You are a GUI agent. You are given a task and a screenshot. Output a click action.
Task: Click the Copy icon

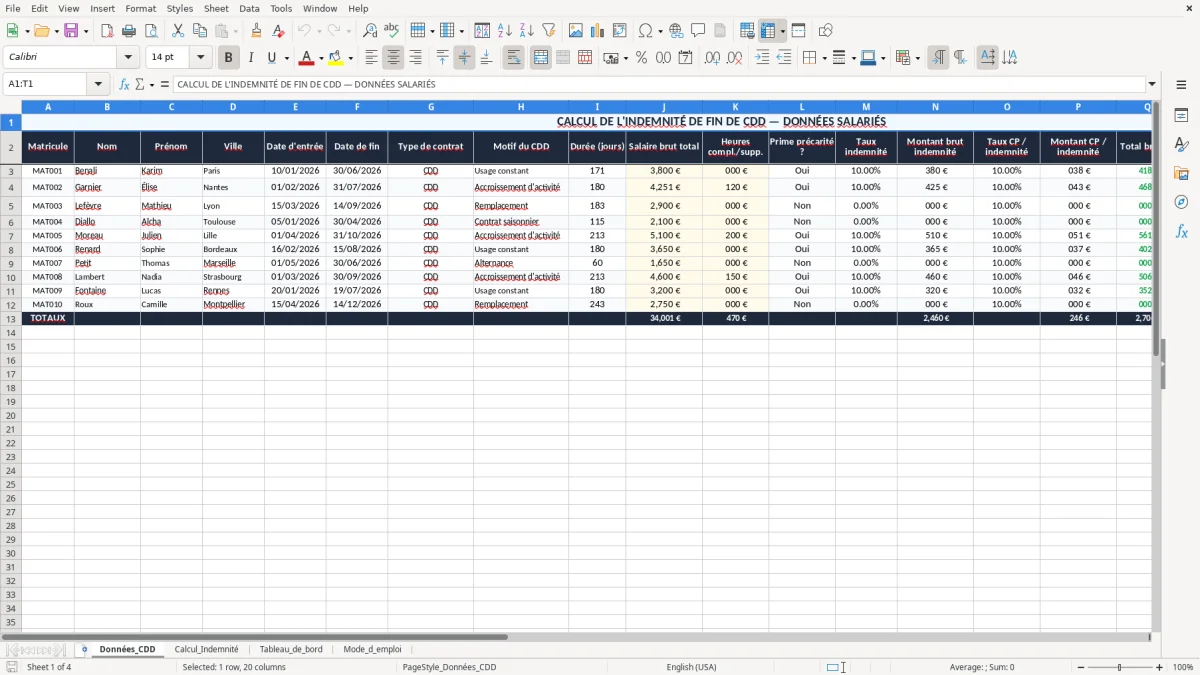point(200,31)
